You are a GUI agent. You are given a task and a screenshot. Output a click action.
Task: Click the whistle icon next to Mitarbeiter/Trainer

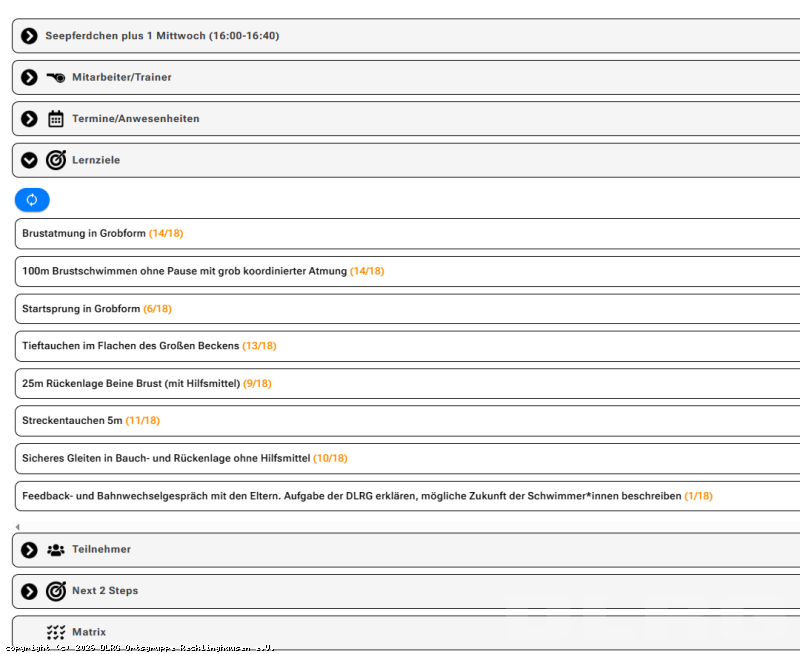(x=56, y=78)
